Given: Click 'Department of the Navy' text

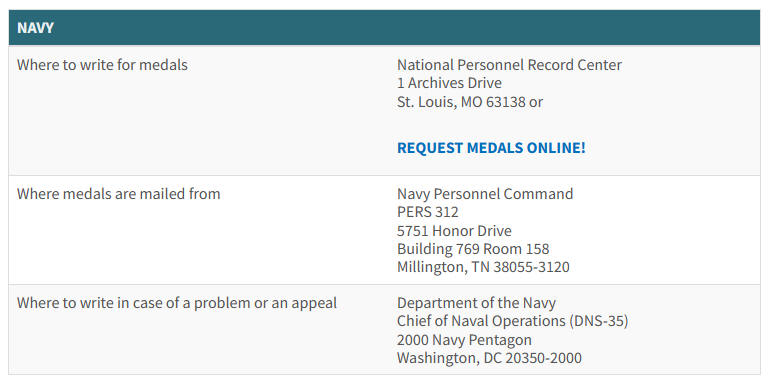Looking at the screenshot, I should pyautogui.click(x=476, y=303).
